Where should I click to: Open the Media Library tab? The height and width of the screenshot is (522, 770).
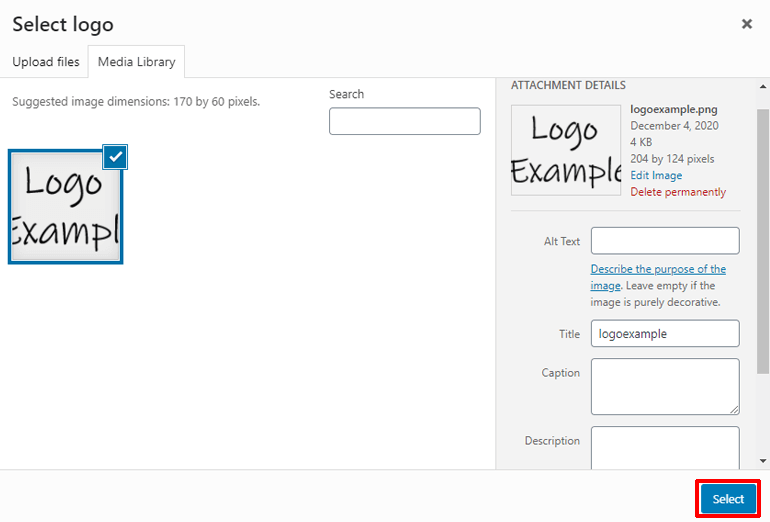[136, 62]
